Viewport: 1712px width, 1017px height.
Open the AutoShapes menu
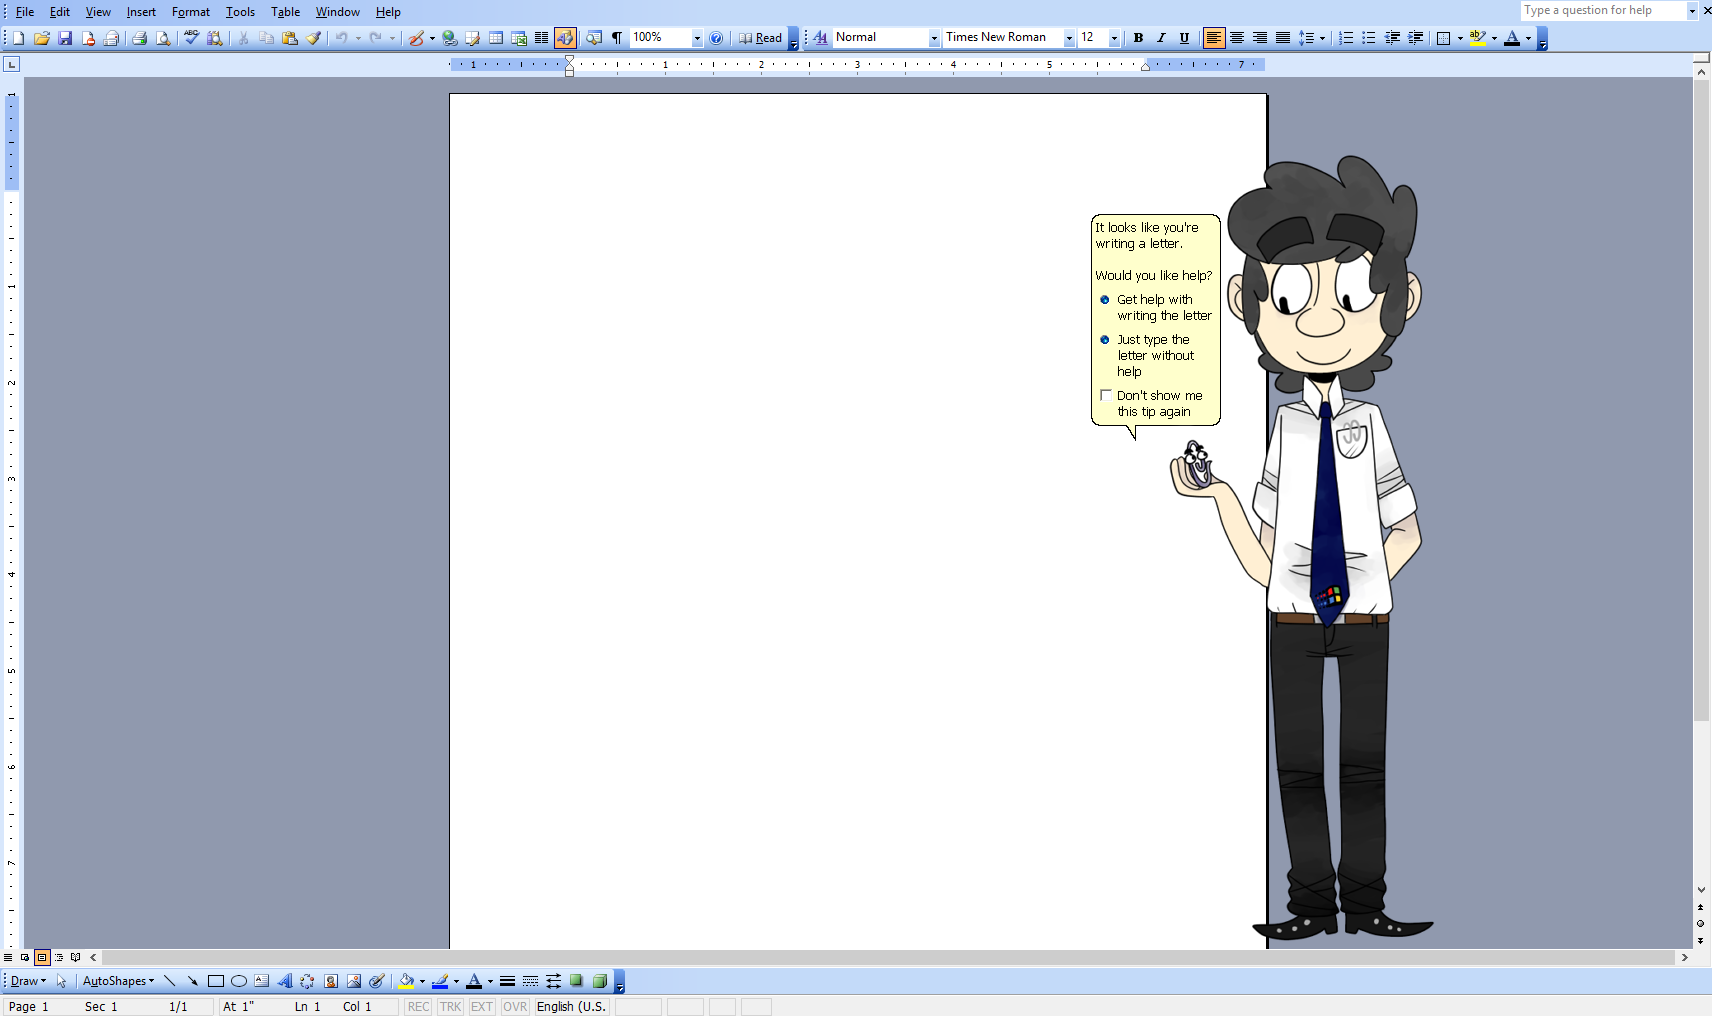(118, 981)
